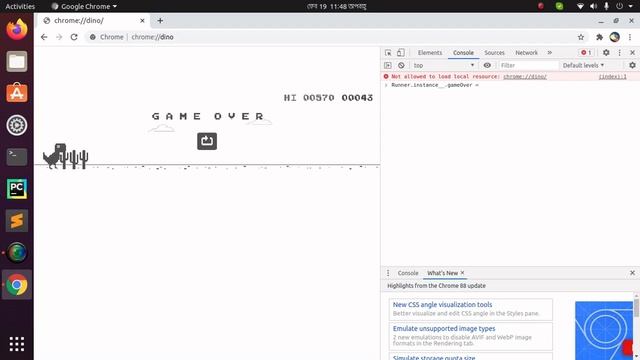Viewport: 640px width, 360px height.
Task: Open the (index):1 source link
Action: coord(612,76)
